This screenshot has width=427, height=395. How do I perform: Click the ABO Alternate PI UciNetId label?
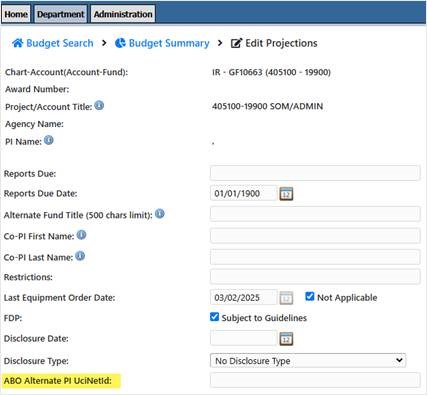58,381
